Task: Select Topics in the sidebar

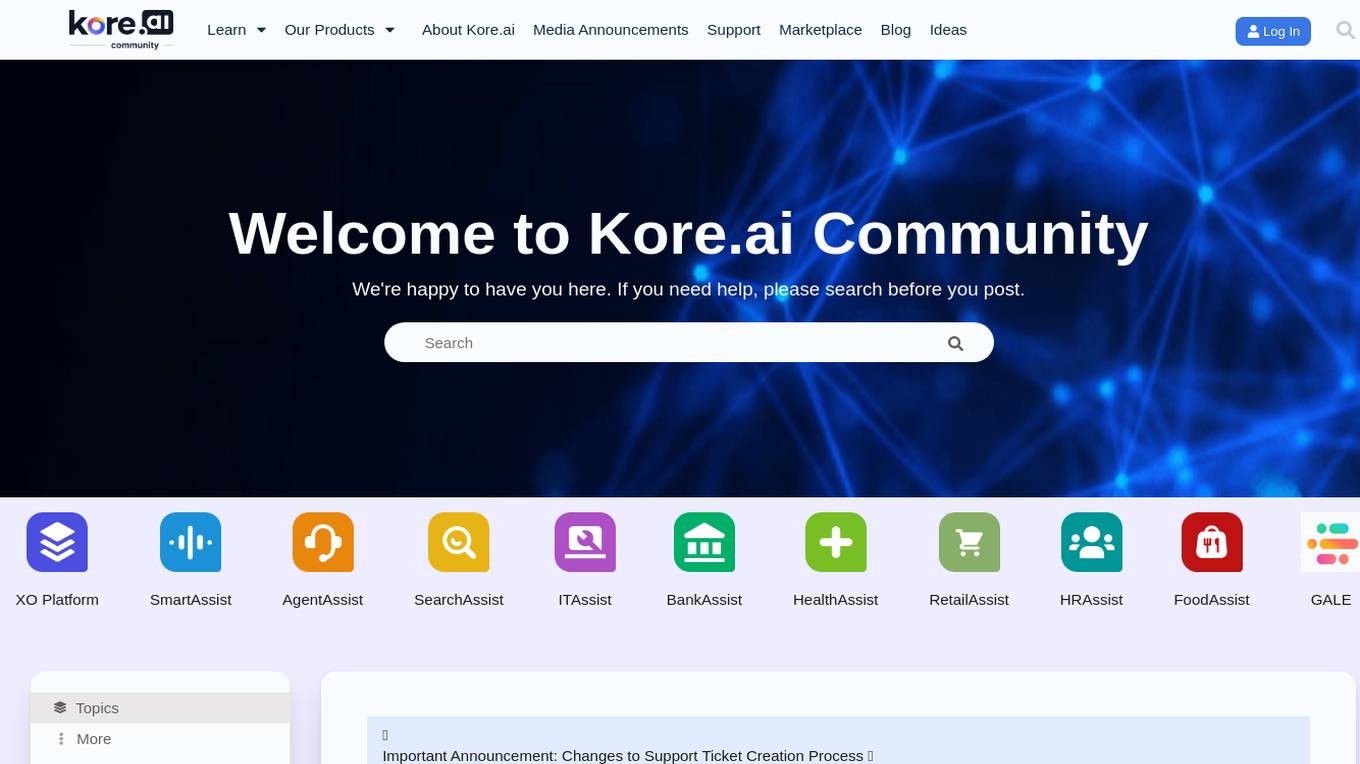Action: tap(160, 708)
